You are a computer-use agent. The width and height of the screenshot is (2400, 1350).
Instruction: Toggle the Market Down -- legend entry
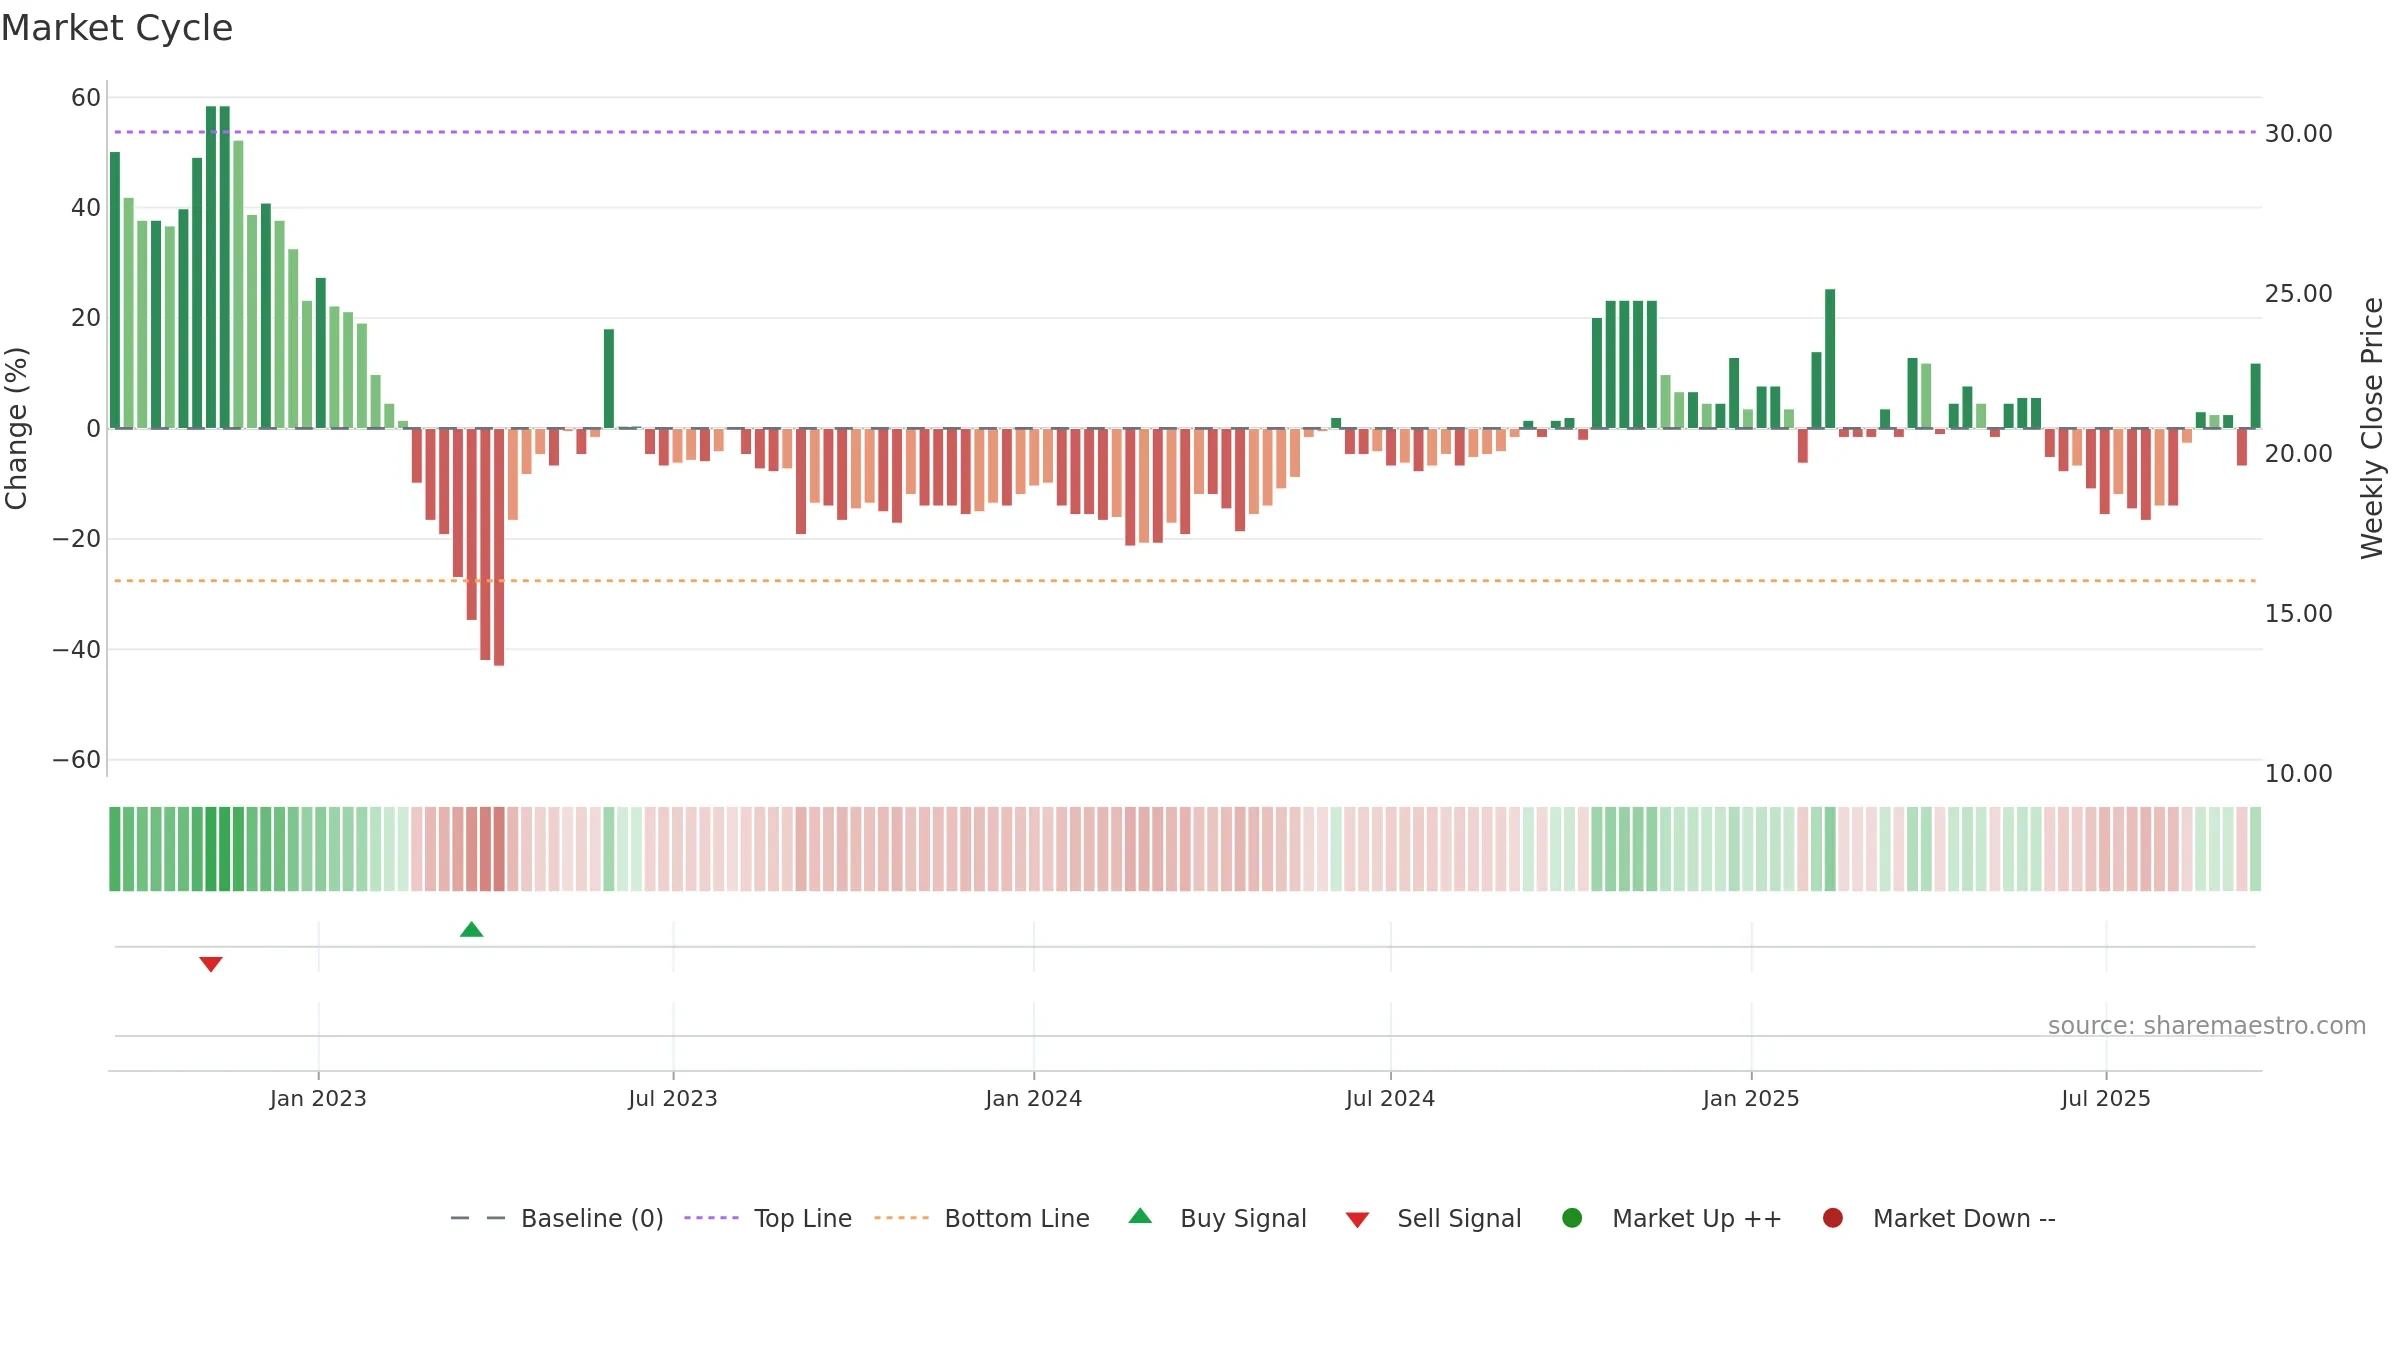(x=1939, y=1218)
